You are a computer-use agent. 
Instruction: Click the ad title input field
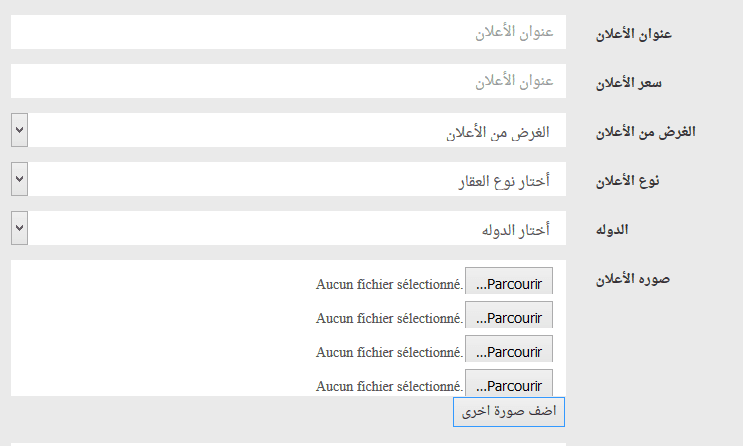pyautogui.click(x=288, y=32)
